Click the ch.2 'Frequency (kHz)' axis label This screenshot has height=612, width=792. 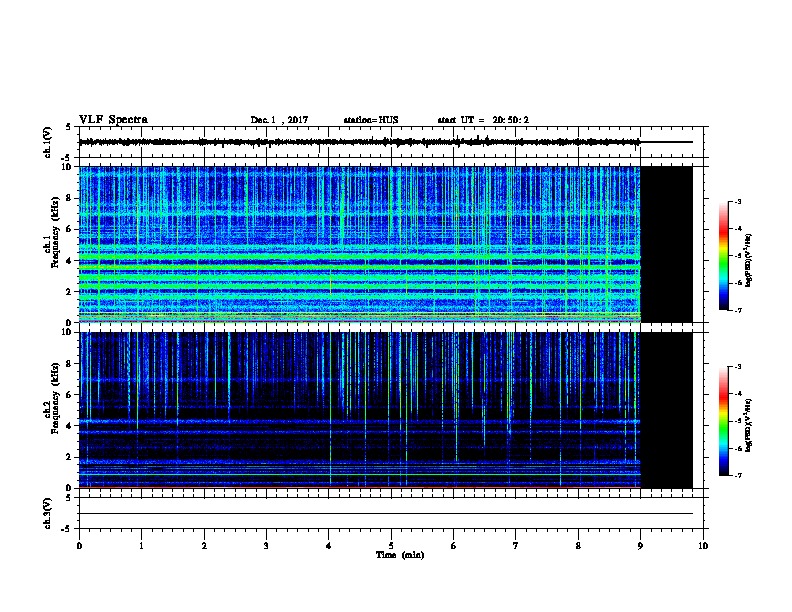tap(55, 398)
